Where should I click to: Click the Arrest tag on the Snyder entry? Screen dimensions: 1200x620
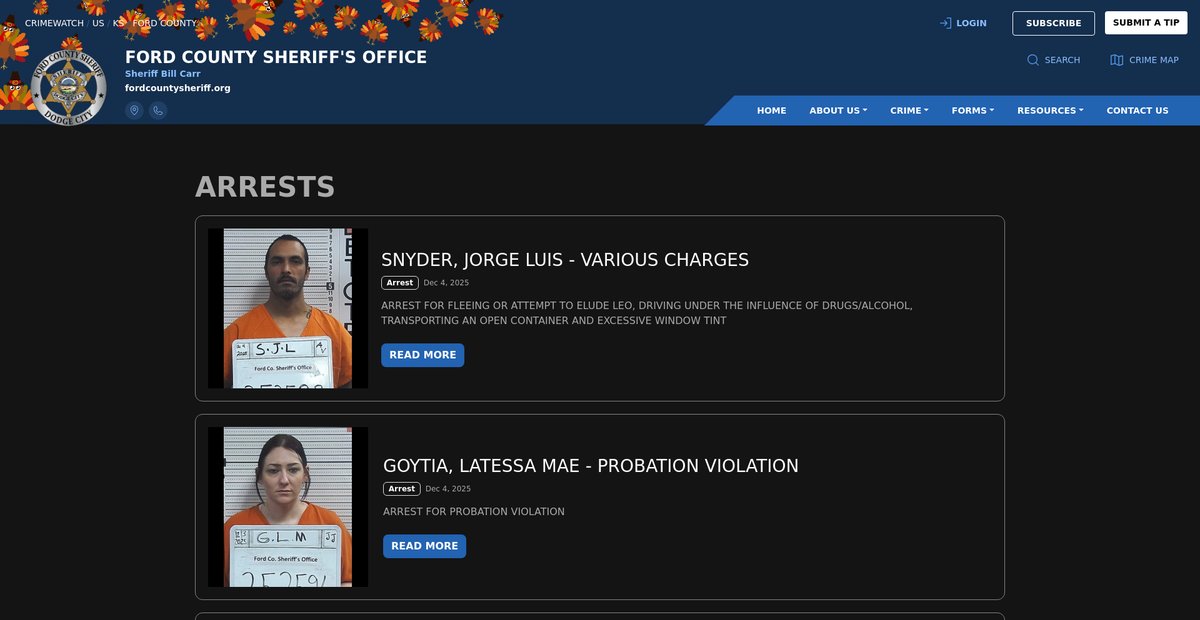[x=400, y=283]
